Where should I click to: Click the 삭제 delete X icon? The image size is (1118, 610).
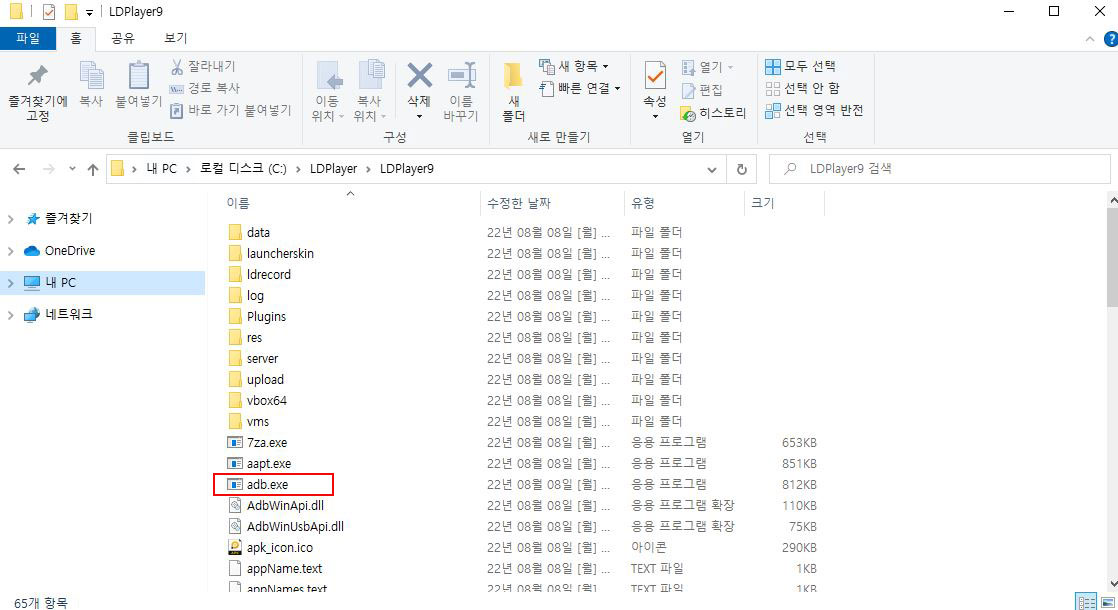[419, 75]
